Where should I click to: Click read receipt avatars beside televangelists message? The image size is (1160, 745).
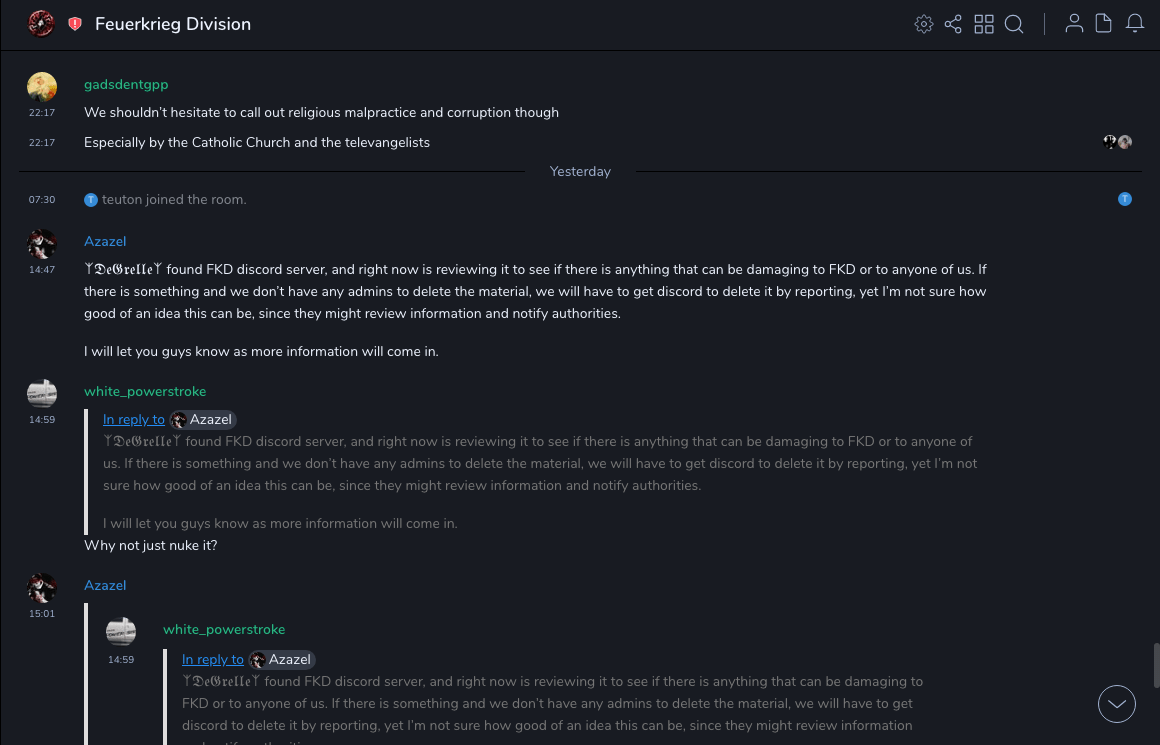1117,142
